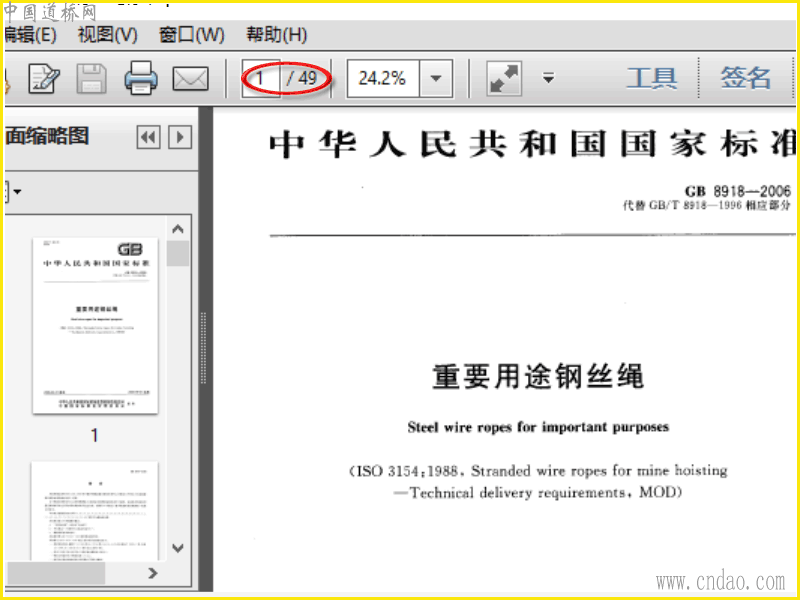Select the page 1 thumbnail
This screenshot has width=800, height=600.
pos(95,326)
